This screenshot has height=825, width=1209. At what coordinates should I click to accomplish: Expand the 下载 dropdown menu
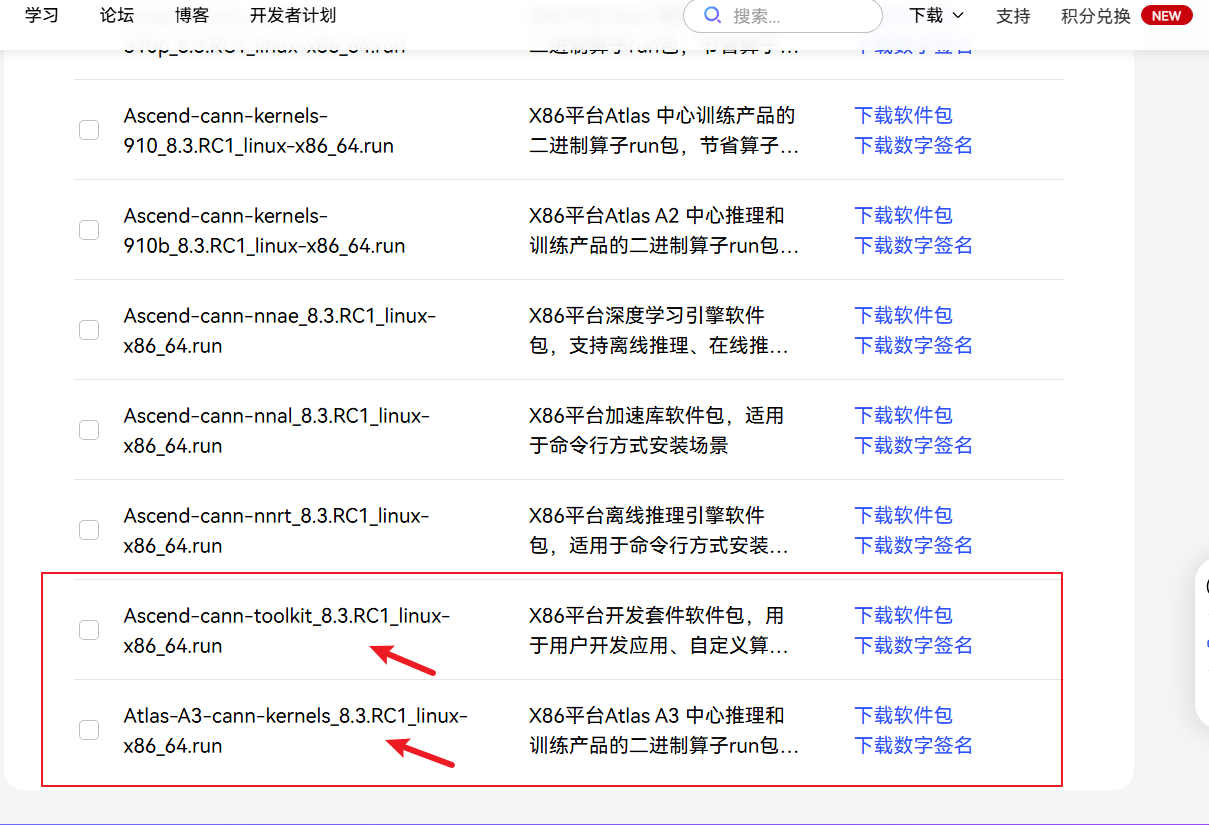pyautogui.click(x=936, y=15)
